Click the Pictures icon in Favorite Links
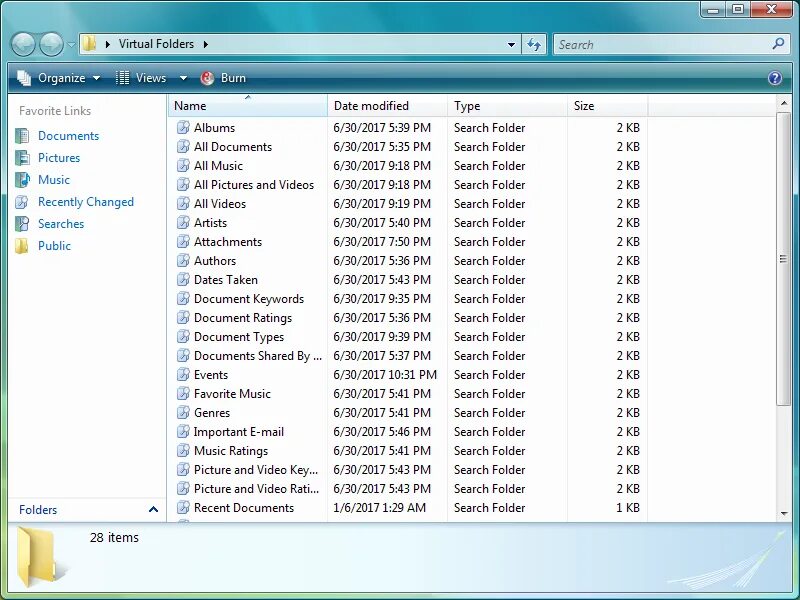Screen dimensions: 800x600 22,158
